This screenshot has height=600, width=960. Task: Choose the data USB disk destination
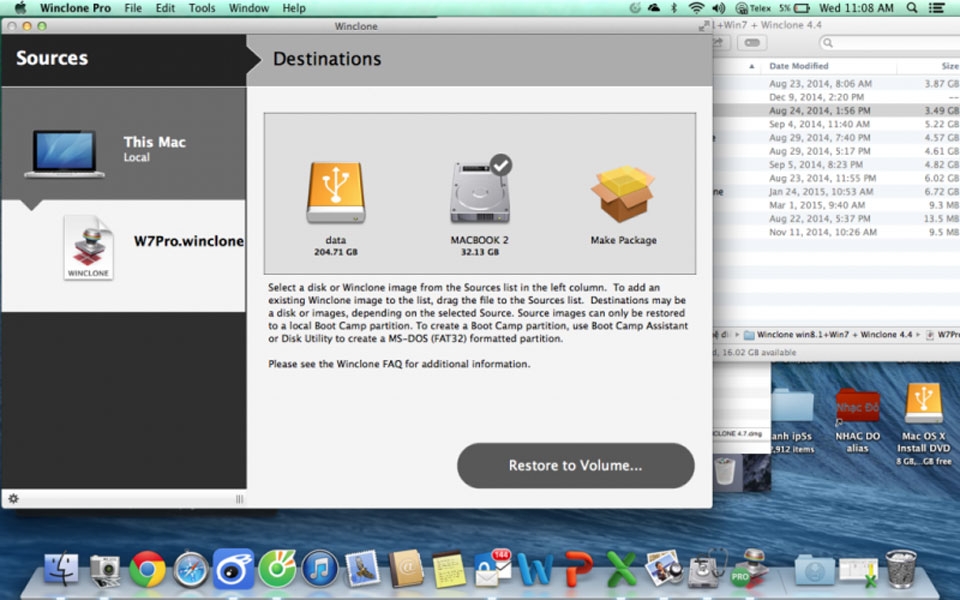point(336,208)
